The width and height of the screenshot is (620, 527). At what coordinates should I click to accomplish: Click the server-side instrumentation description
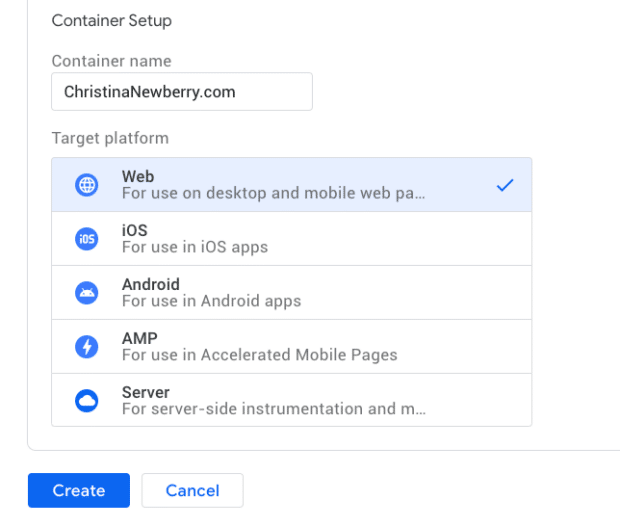tap(272, 409)
